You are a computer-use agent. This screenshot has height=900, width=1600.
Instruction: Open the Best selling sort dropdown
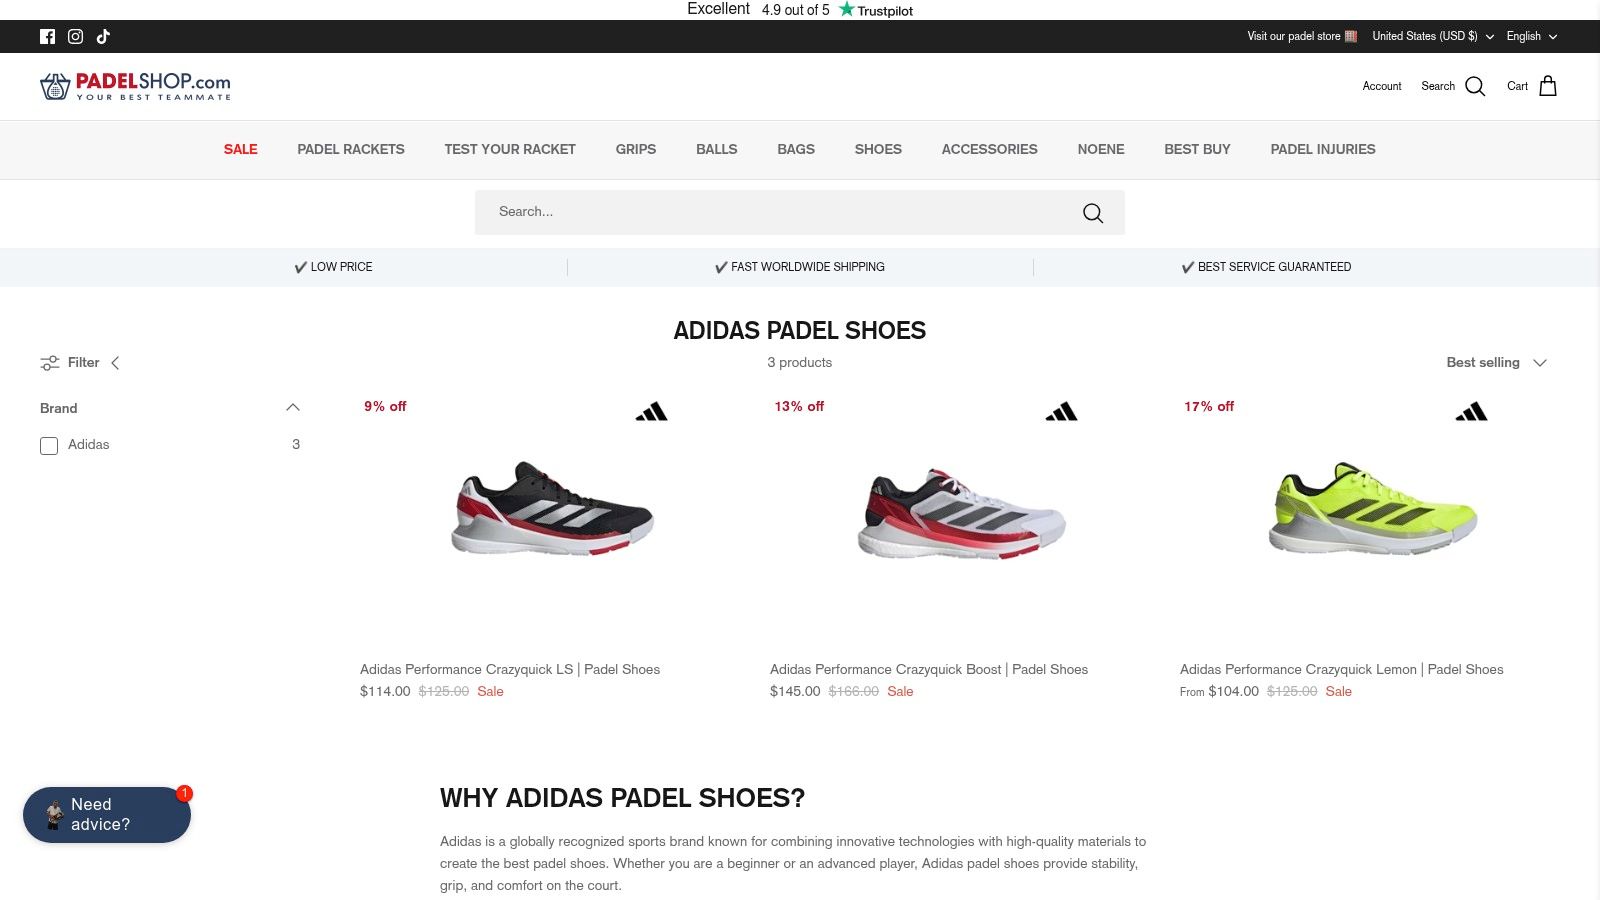(x=1496, y=363)
